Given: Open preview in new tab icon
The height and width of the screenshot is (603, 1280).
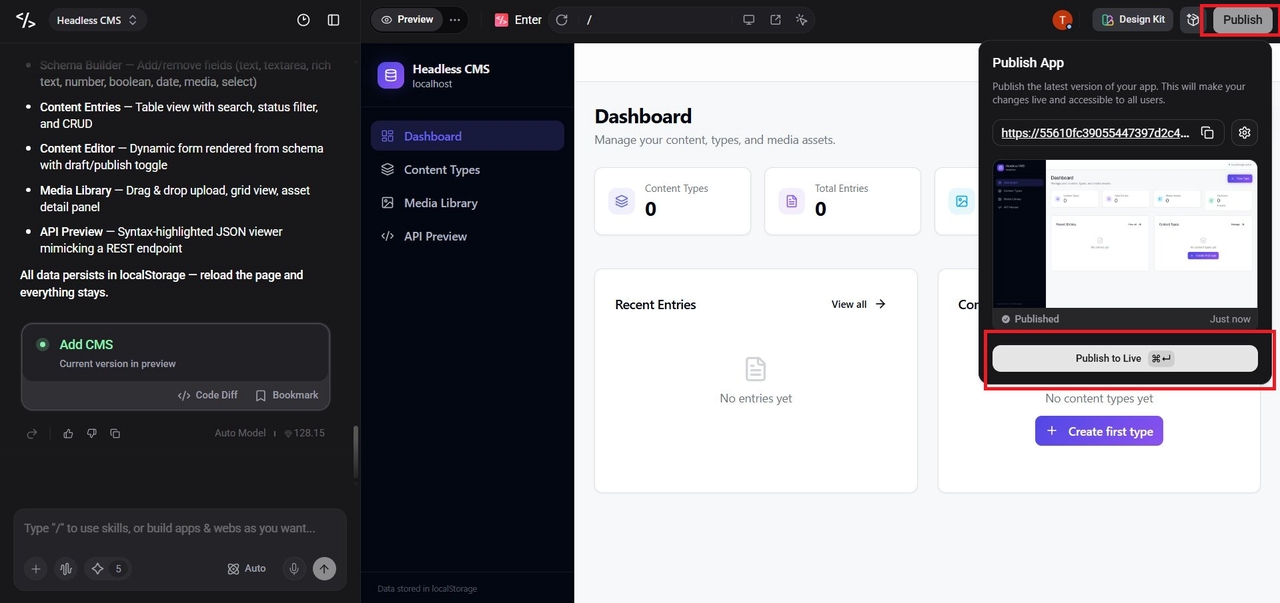Looking at the screenshot, I should pos(775,20).
